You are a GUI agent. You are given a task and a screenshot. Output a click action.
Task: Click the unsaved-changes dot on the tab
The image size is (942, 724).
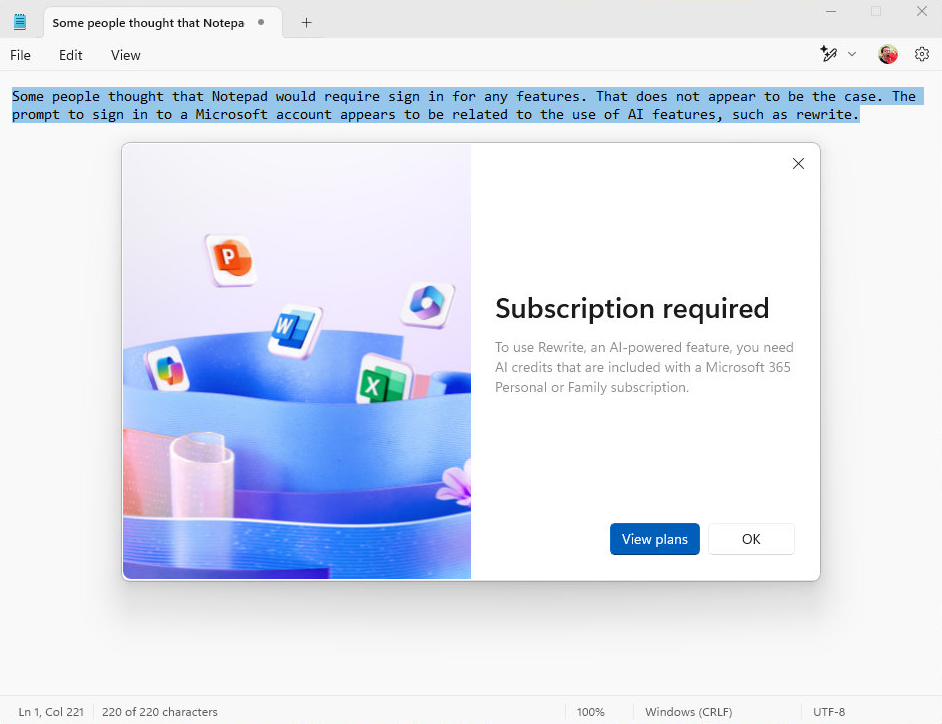click(261, 22)
